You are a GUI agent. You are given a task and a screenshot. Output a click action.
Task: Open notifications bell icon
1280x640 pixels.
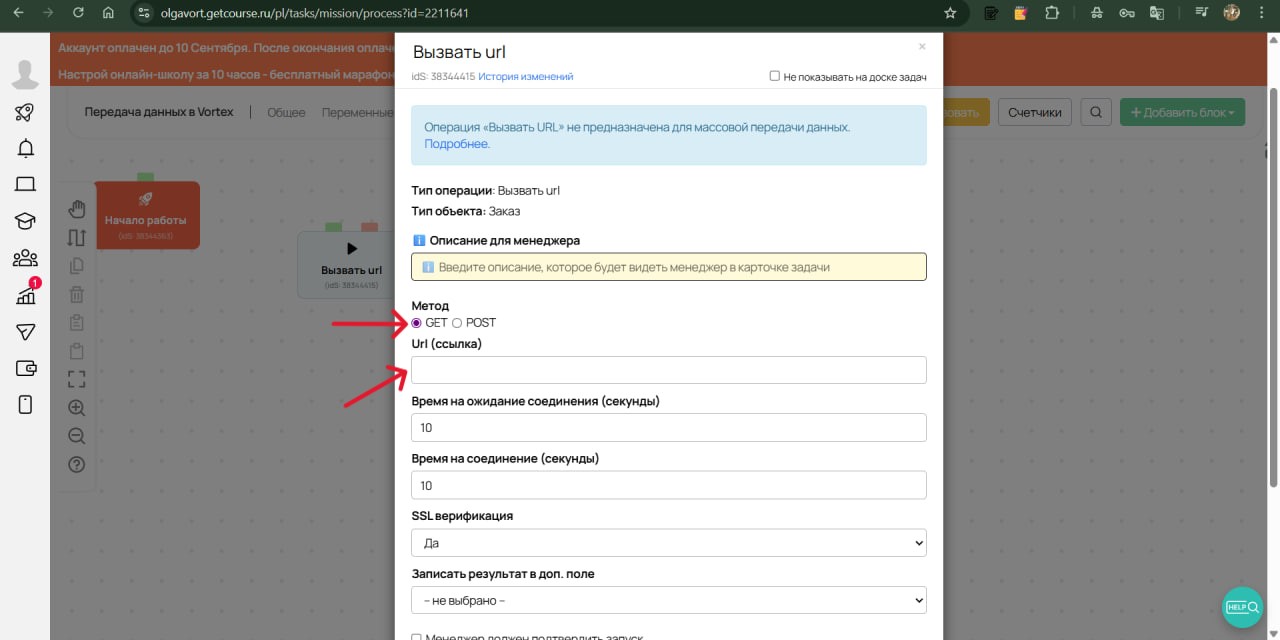point(25,148)
